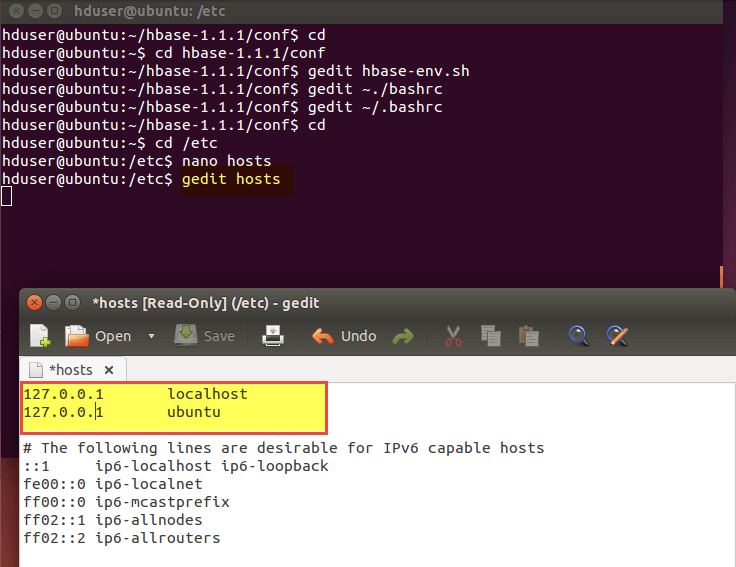Screen dimensions: 736x567
Task: Place cursor on the localhost line
Action: tap(207, 394)
